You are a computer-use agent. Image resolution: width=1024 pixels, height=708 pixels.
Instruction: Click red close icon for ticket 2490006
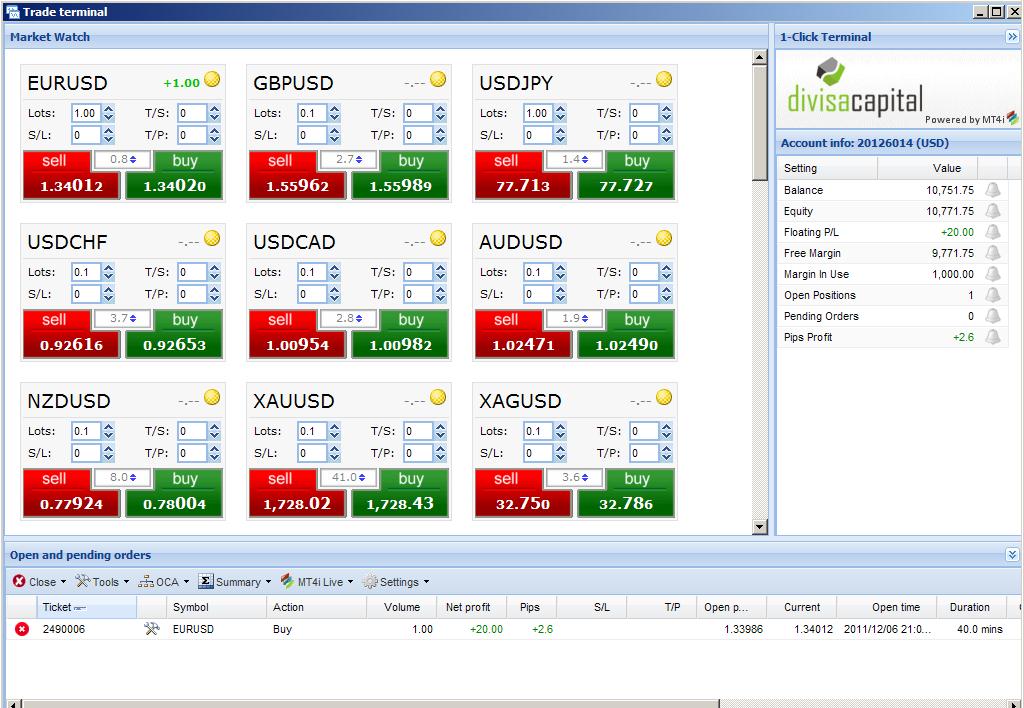coord(22,629)
